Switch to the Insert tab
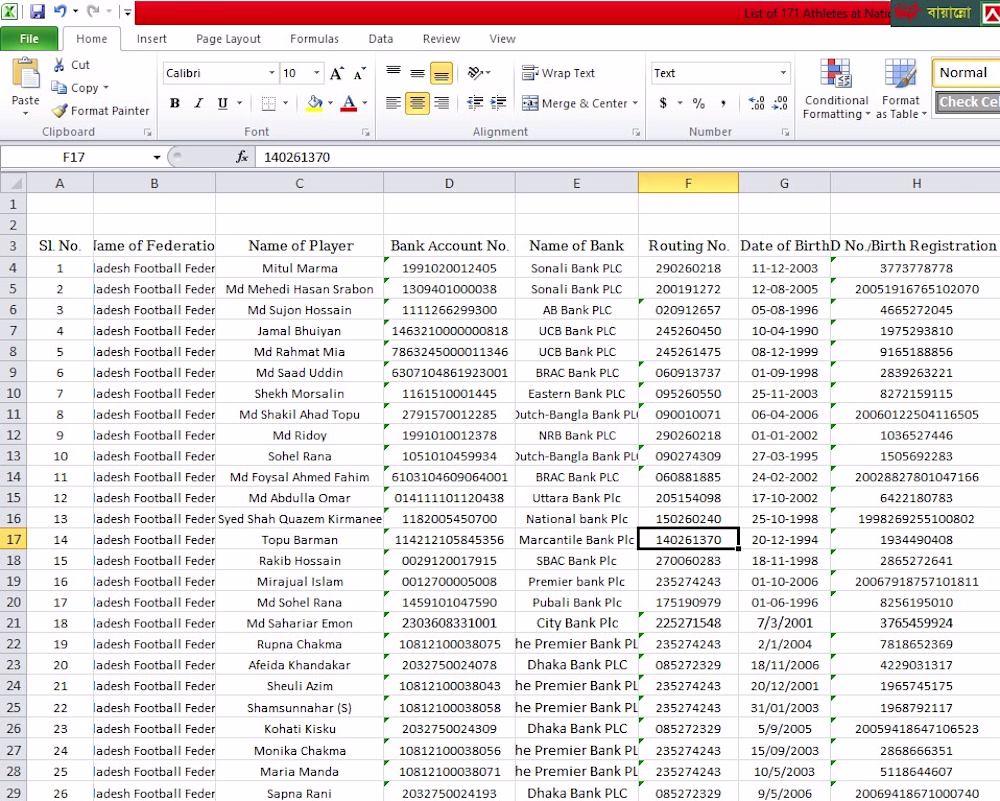 point(152,38)
